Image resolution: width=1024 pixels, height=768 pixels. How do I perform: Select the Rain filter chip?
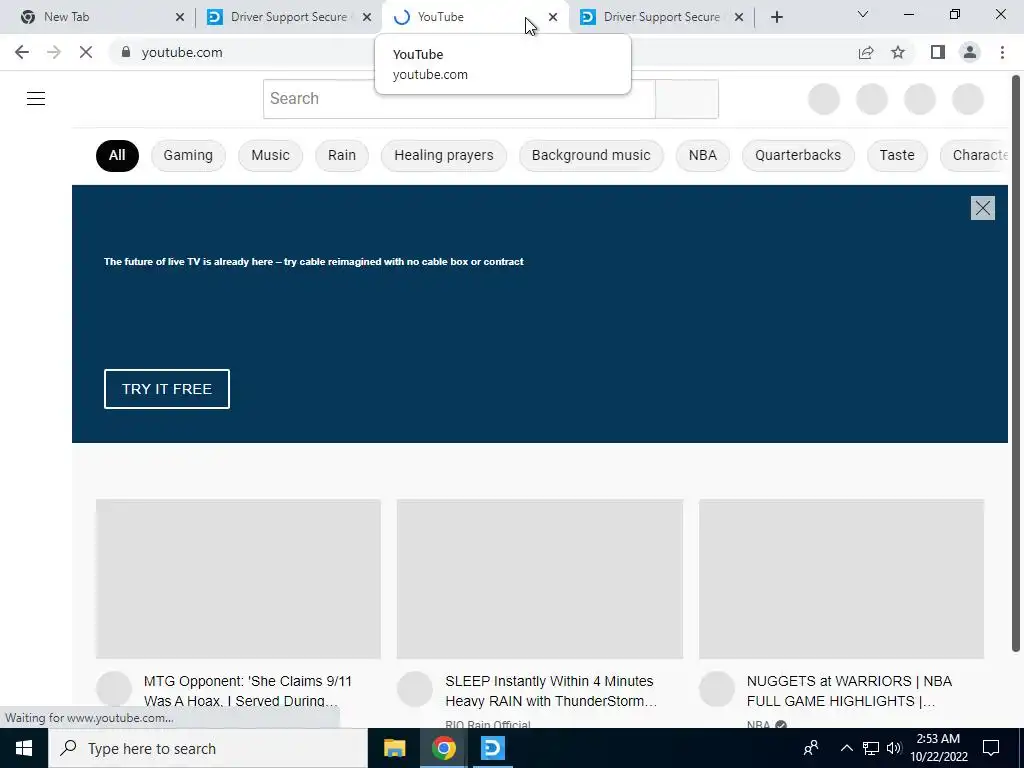tap(342, 155)
